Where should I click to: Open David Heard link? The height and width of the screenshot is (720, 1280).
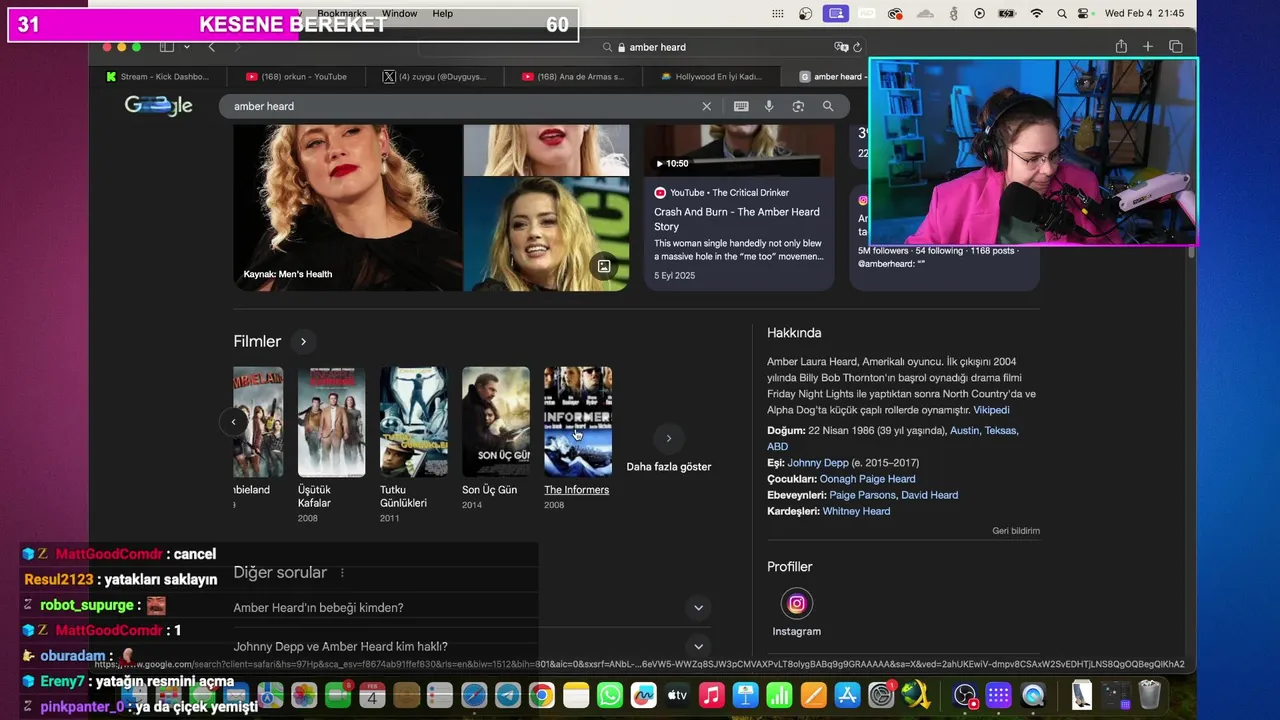tap(929, 495)
